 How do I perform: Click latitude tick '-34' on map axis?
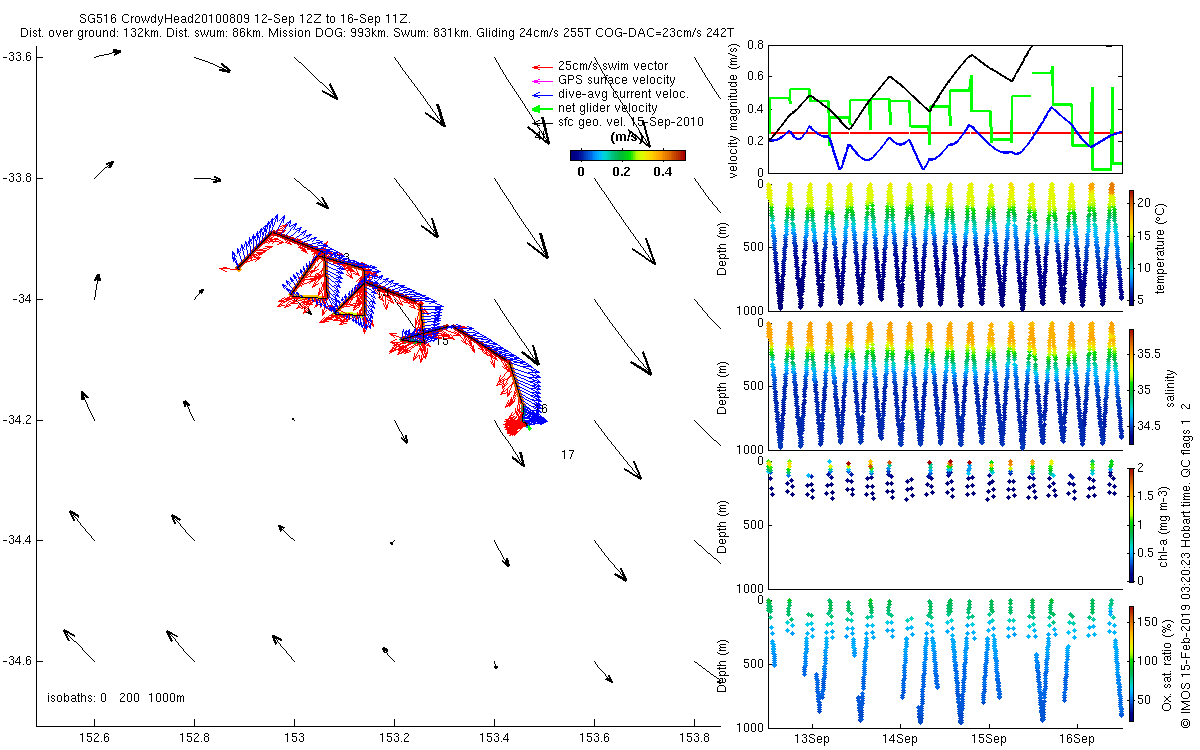point(23,299)
